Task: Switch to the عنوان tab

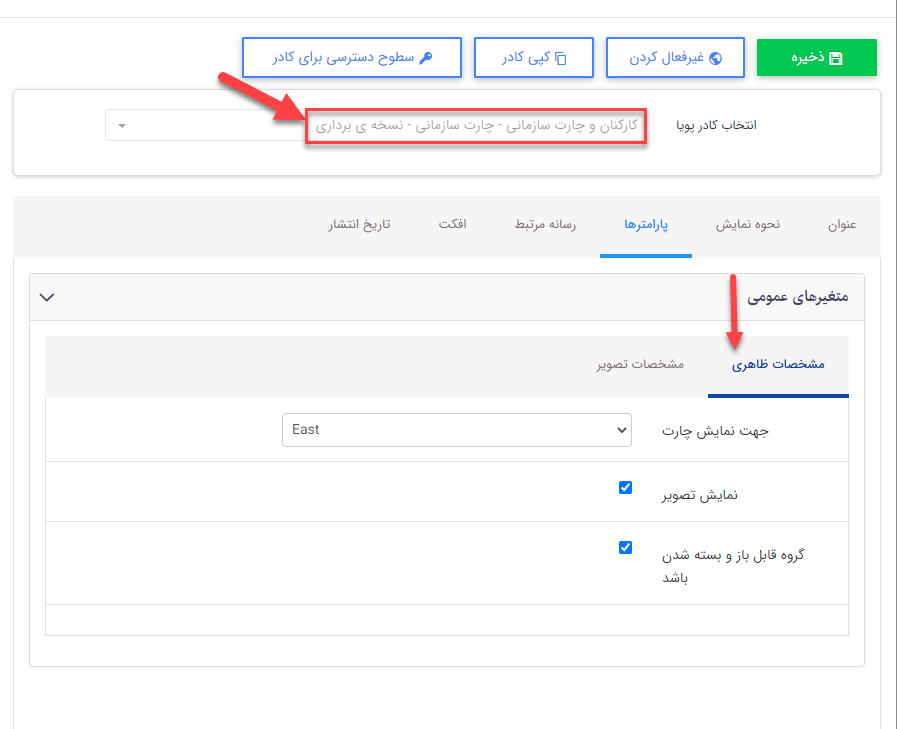Action: (842, 225)
